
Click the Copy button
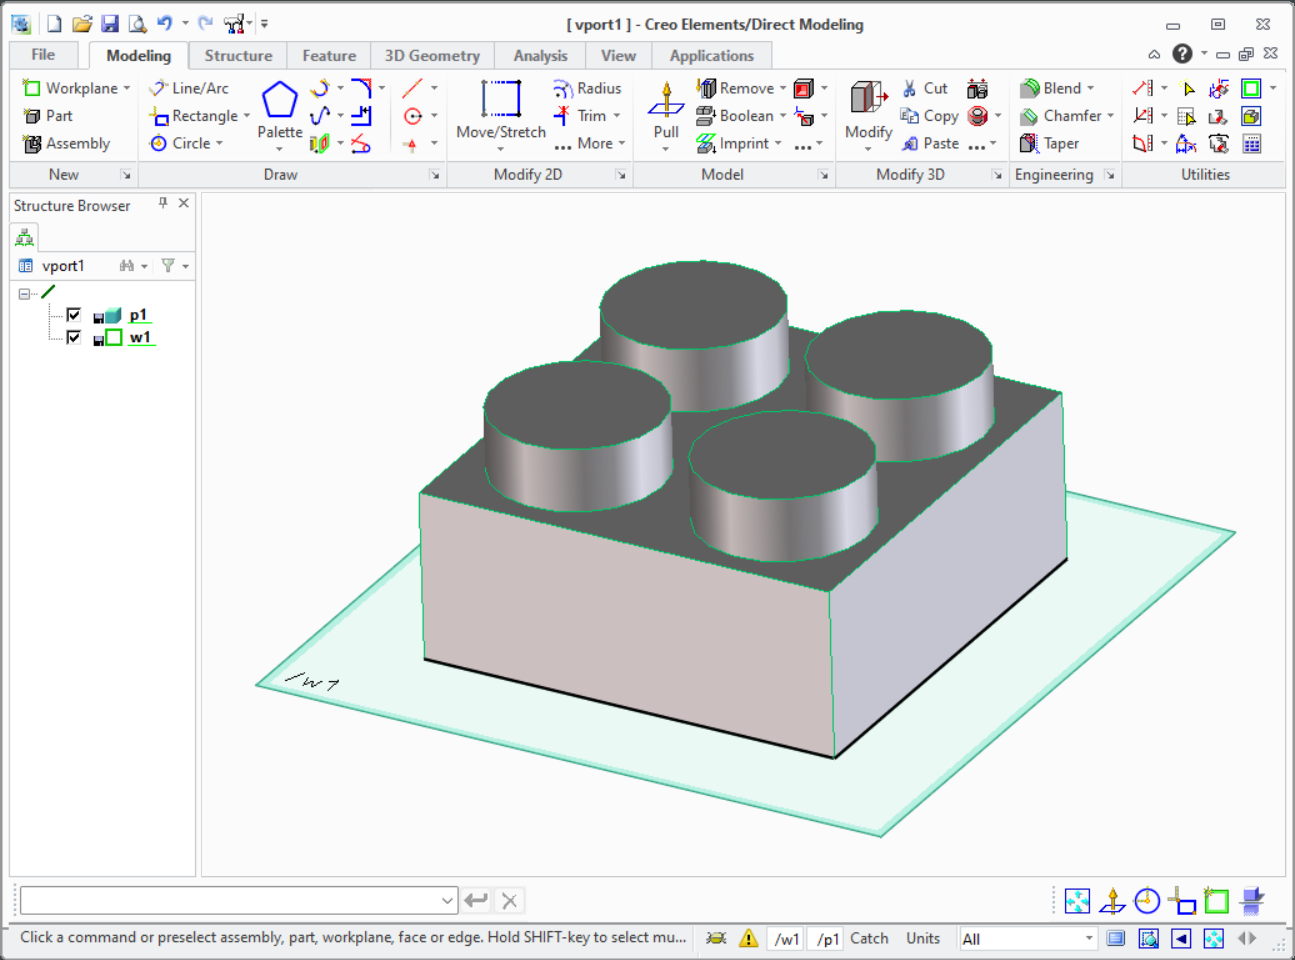930,116
